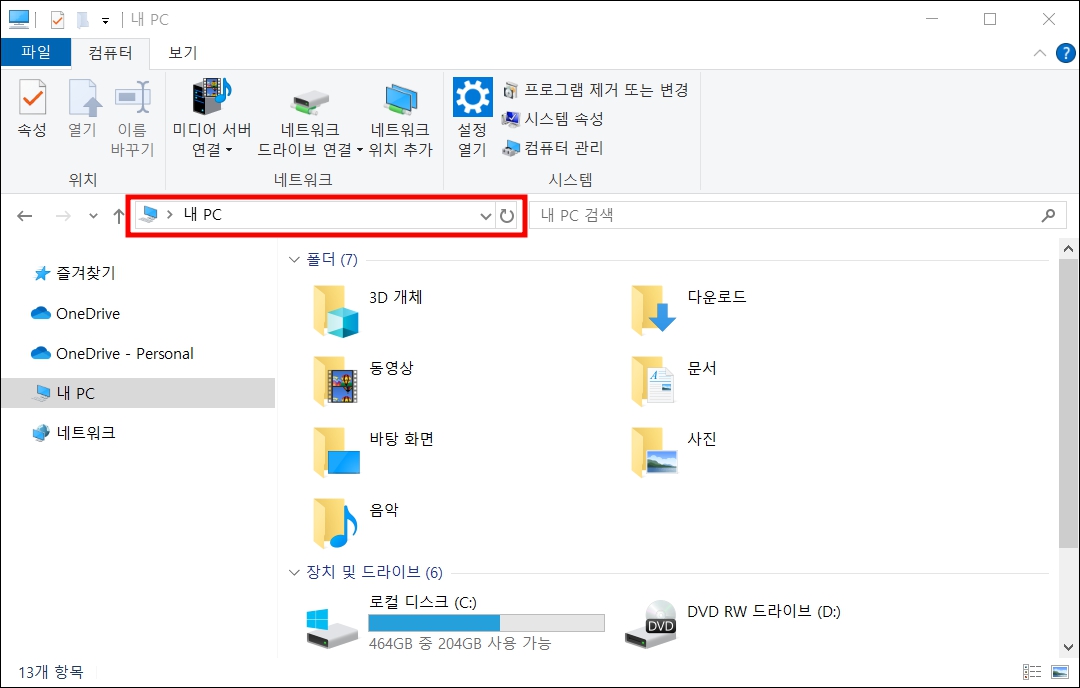
Task: Open the address bar history dropdown
Action: click(x=485, y=215)
